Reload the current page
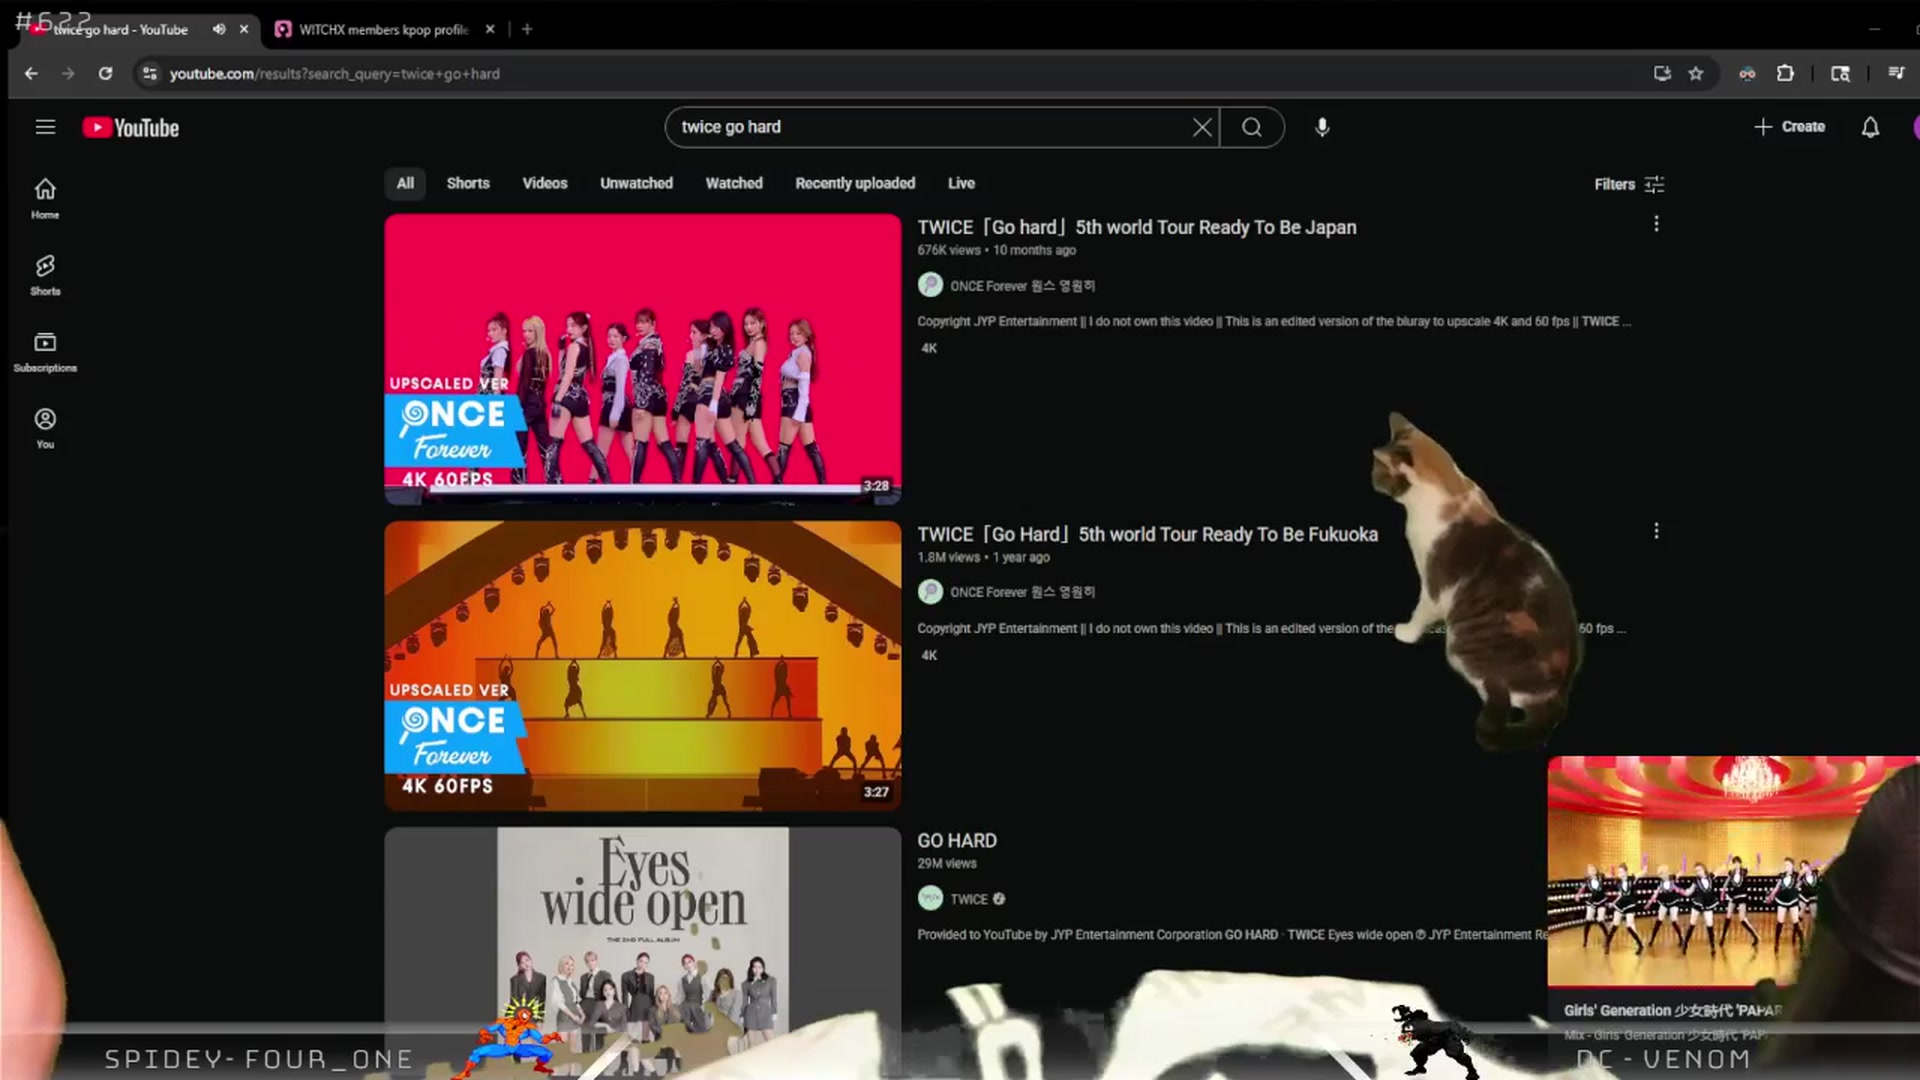Image resolution: width=1920 pixels, height=1080 pixels. pos(105,73)
